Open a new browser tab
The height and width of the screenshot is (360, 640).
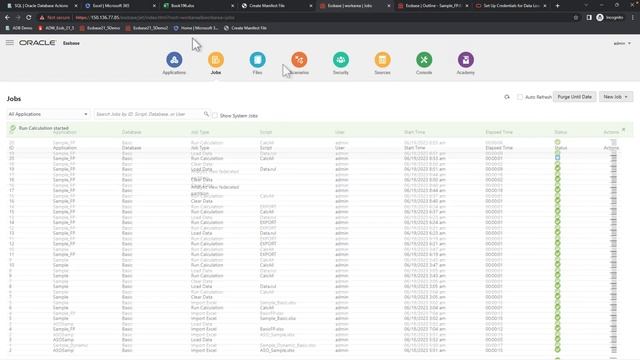(558, 6)
